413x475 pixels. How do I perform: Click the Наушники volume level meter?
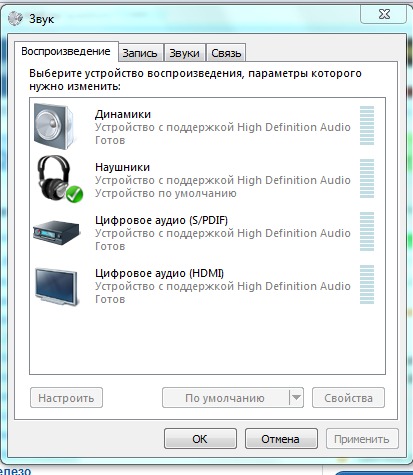[367, 179]
